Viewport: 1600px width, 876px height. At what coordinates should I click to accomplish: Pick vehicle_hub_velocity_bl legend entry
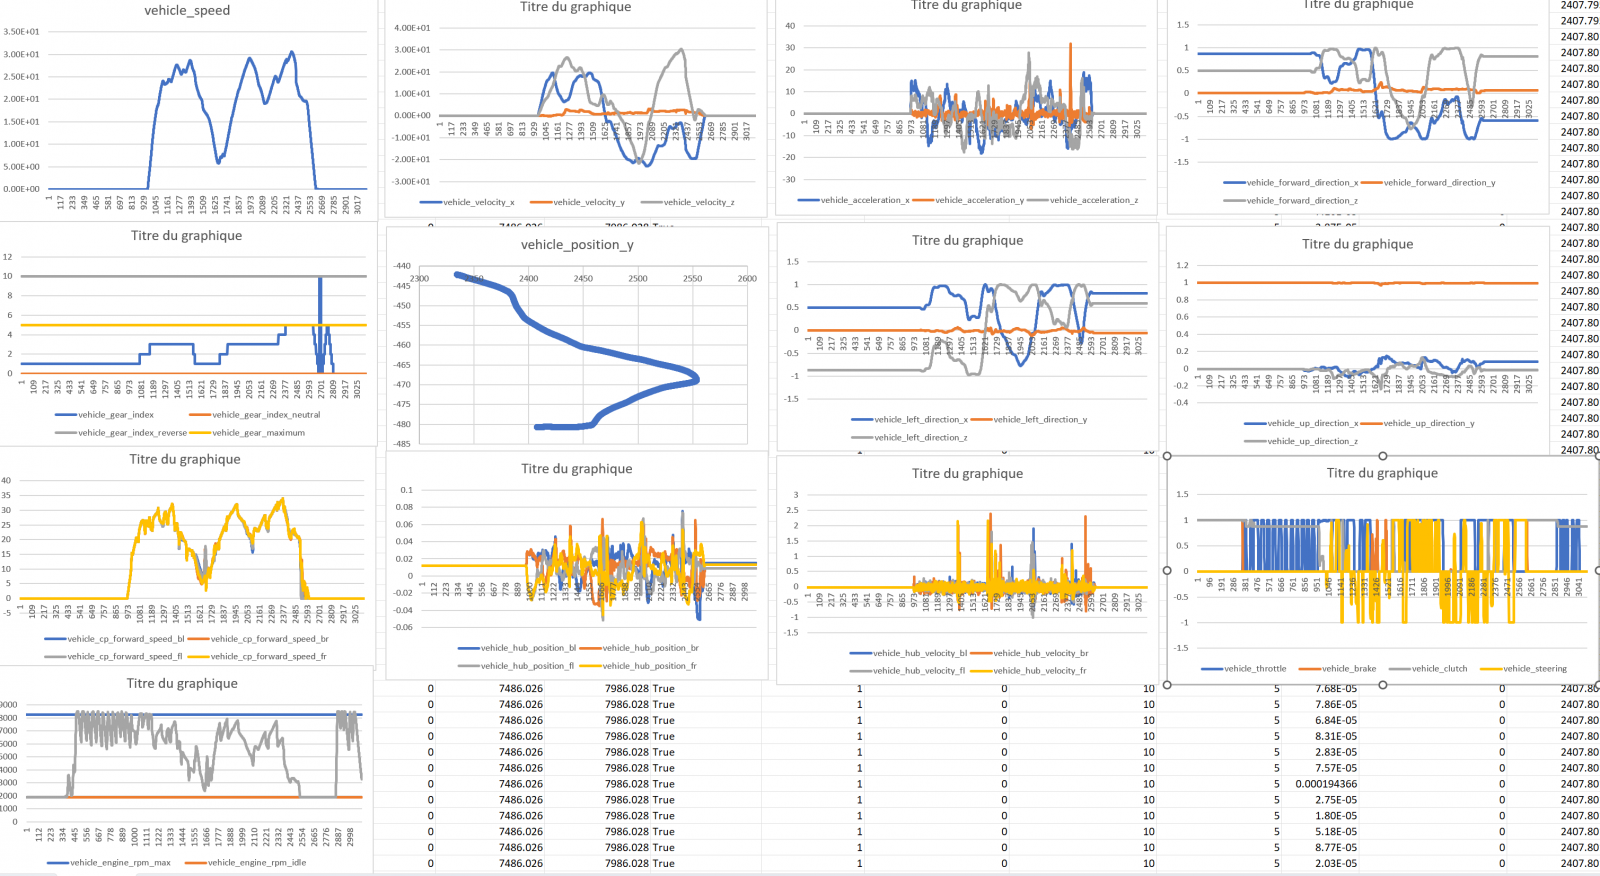(908, 653)
